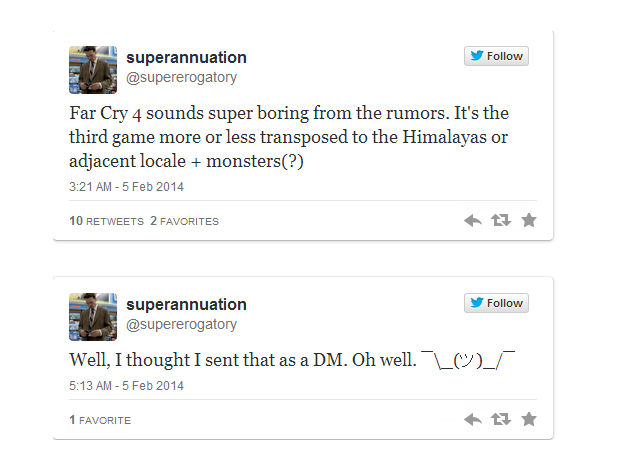634x476 pixels.
Task: Retweet the DM mistake tweet
Action: 501,419
